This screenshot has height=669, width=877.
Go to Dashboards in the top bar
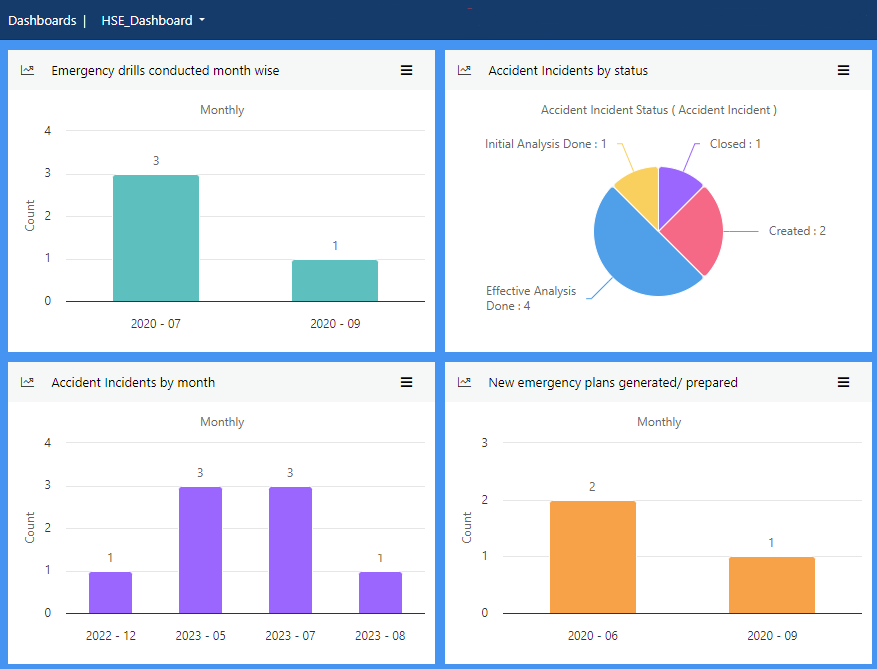point(42,20)
